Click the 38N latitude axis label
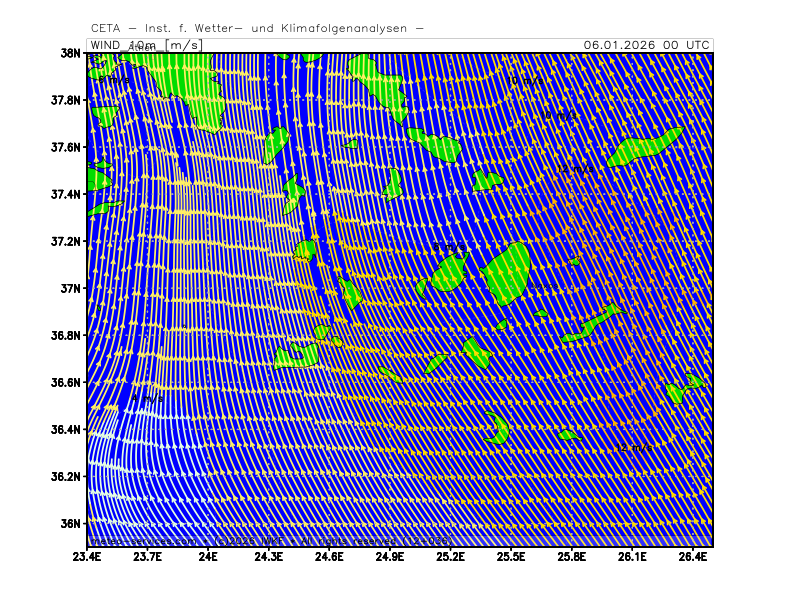 click(69, 53)
